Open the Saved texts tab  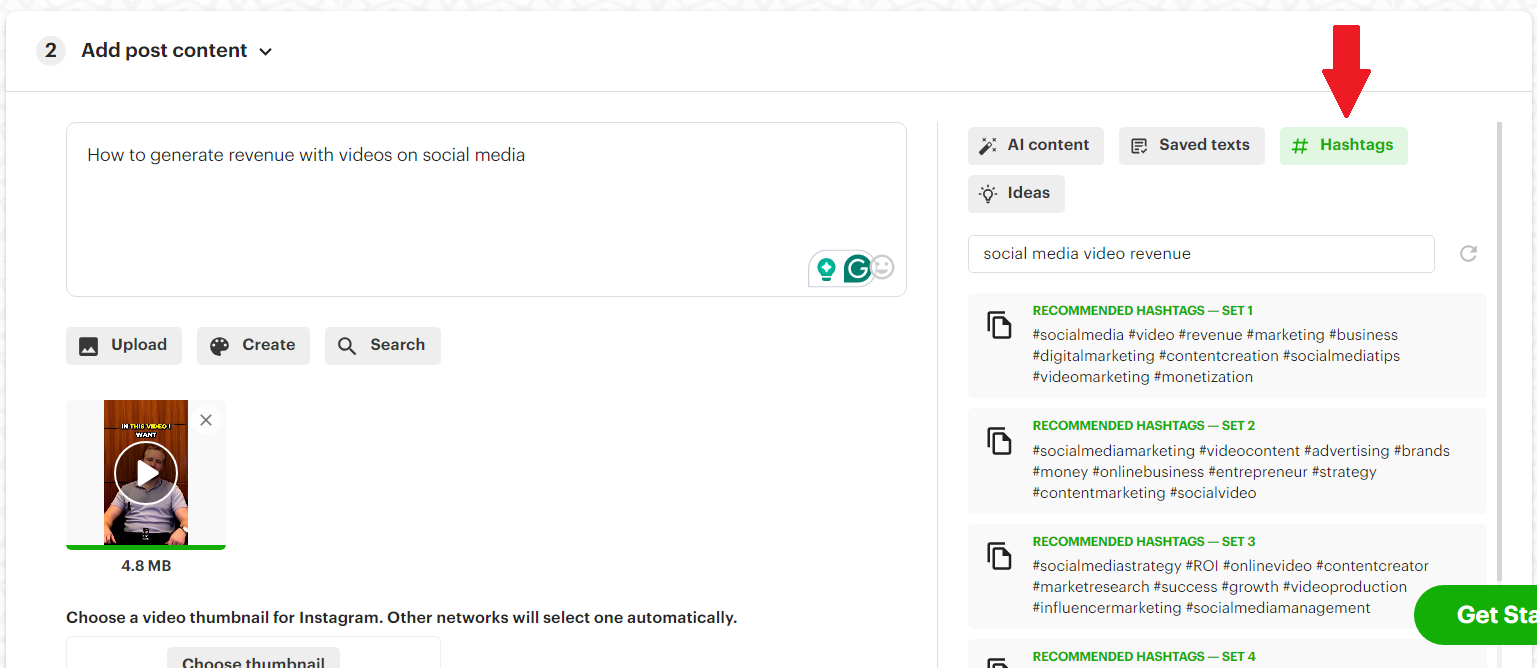click(1191, 146)
